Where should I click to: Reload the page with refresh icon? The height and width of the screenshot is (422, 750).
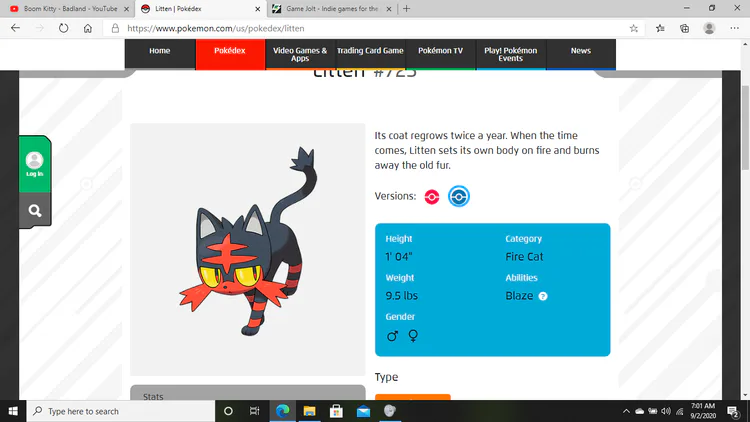click(x=64, y=28)
